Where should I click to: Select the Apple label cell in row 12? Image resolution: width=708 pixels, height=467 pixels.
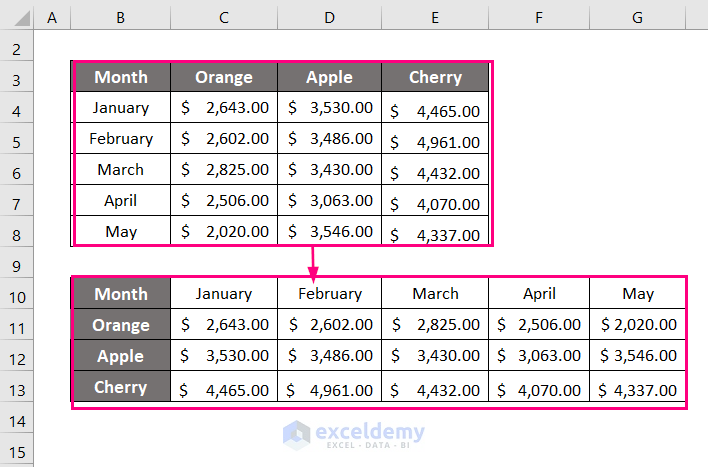tap(120, 356)
